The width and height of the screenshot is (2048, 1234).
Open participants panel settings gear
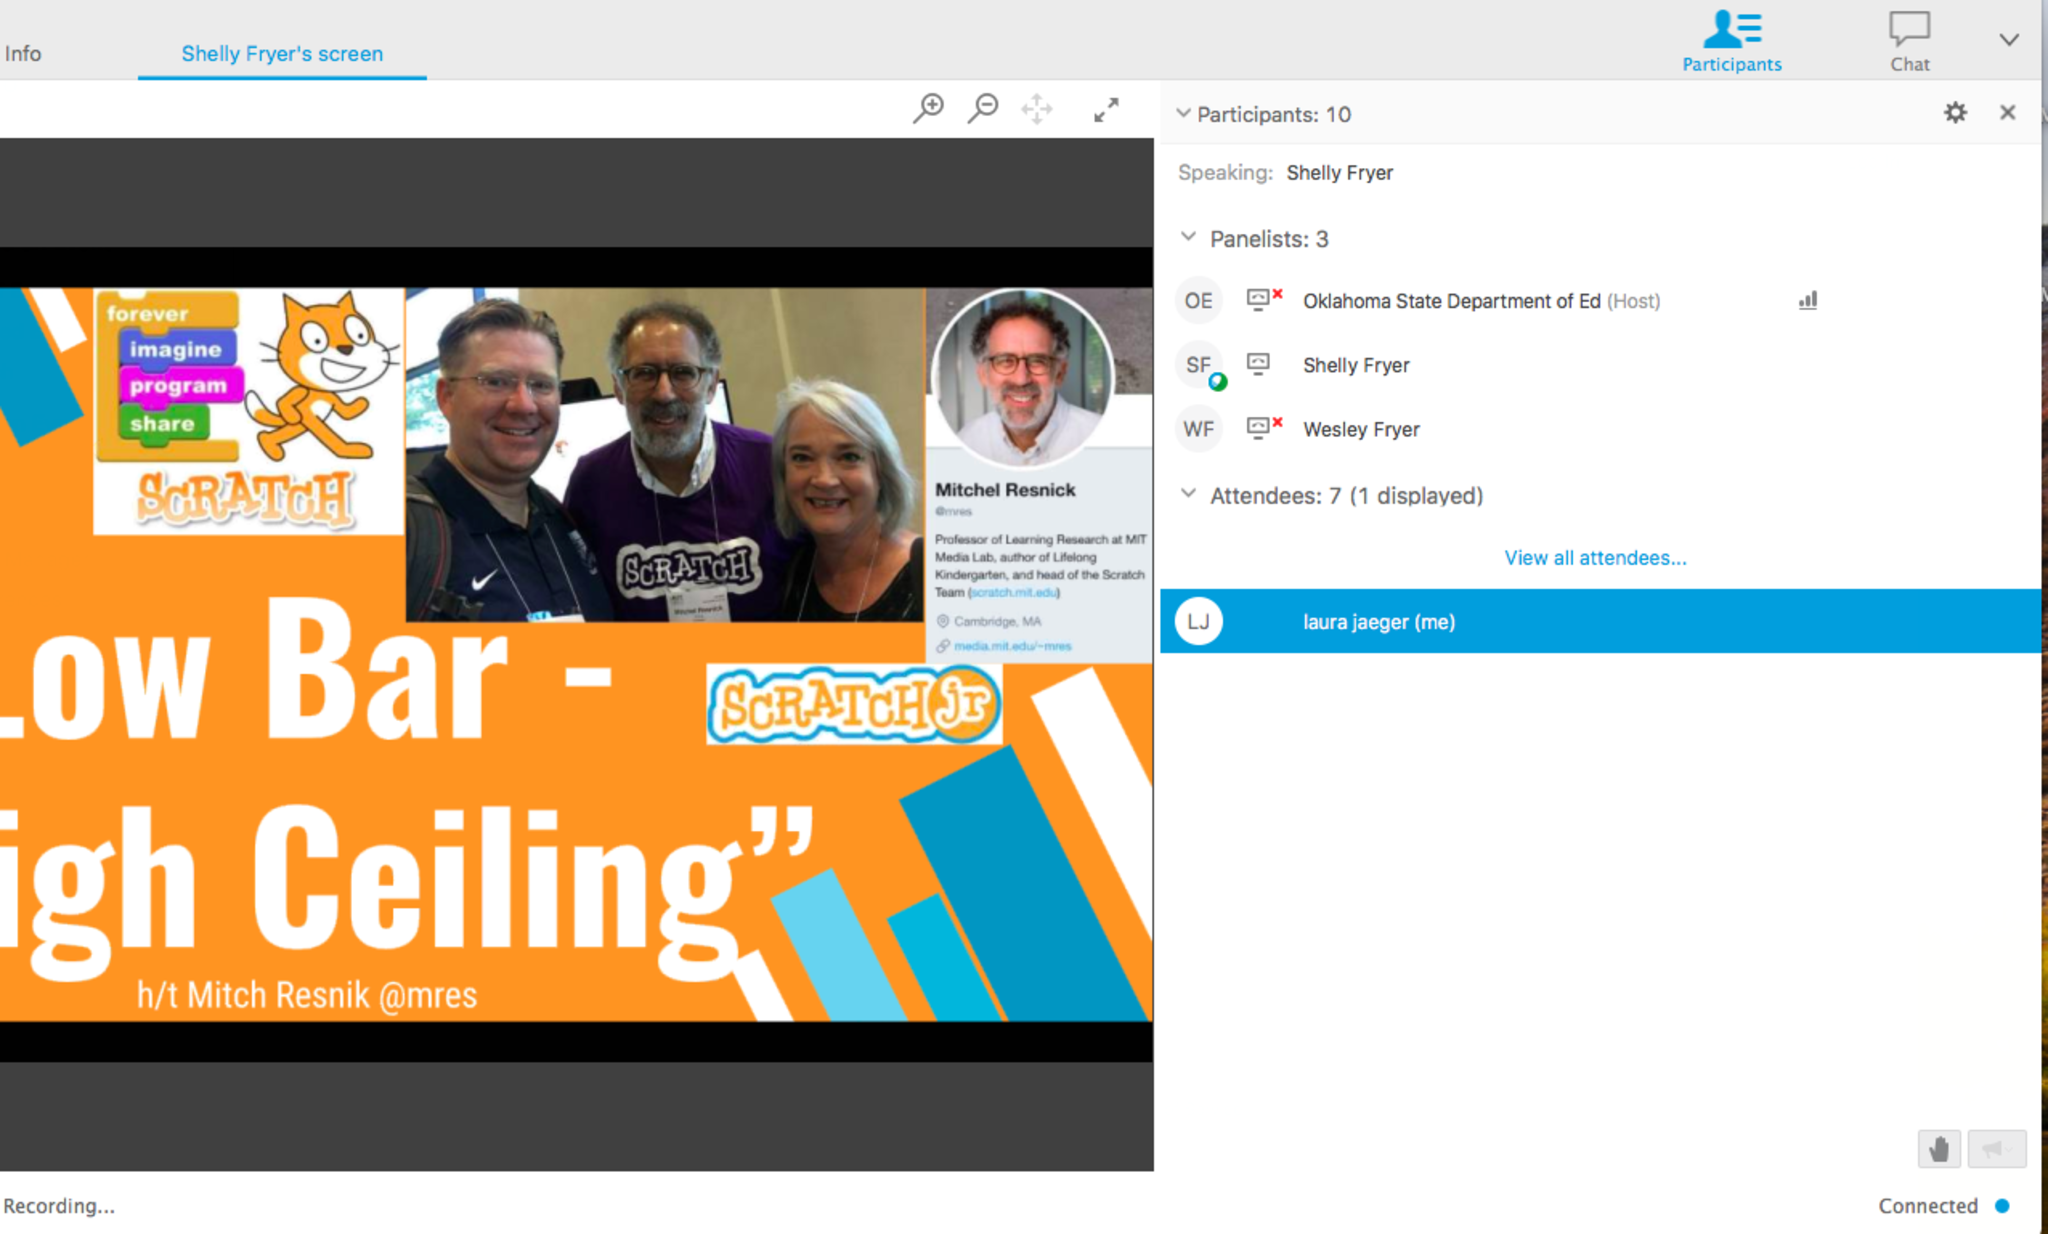(1955, 113)
